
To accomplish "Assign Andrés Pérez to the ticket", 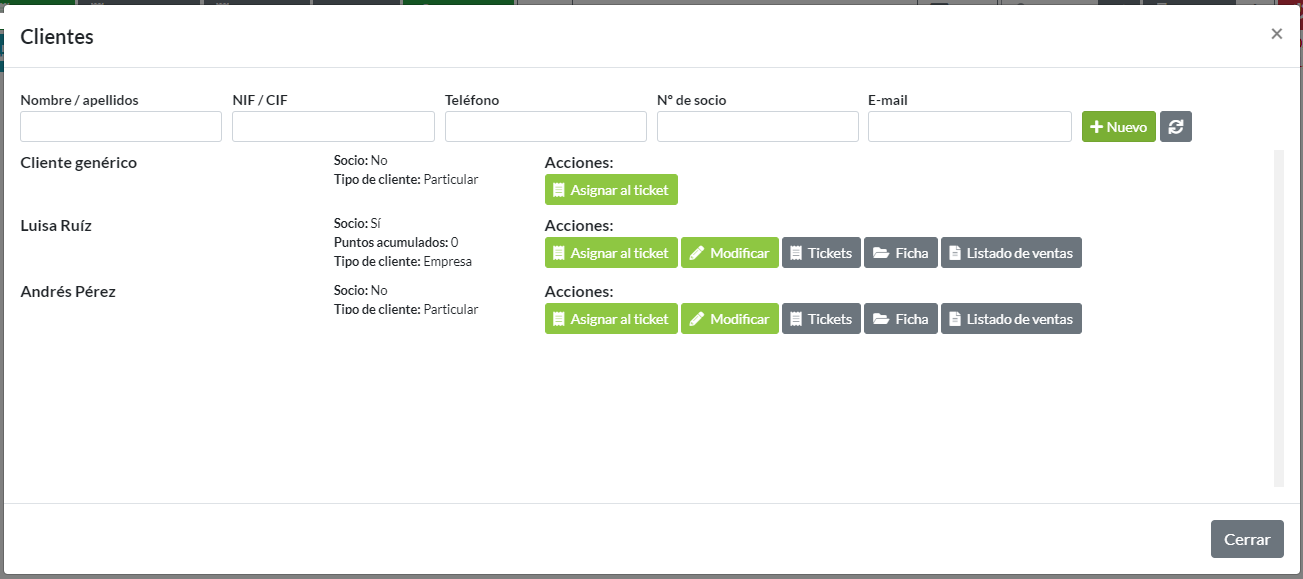I will click(611, 319).
